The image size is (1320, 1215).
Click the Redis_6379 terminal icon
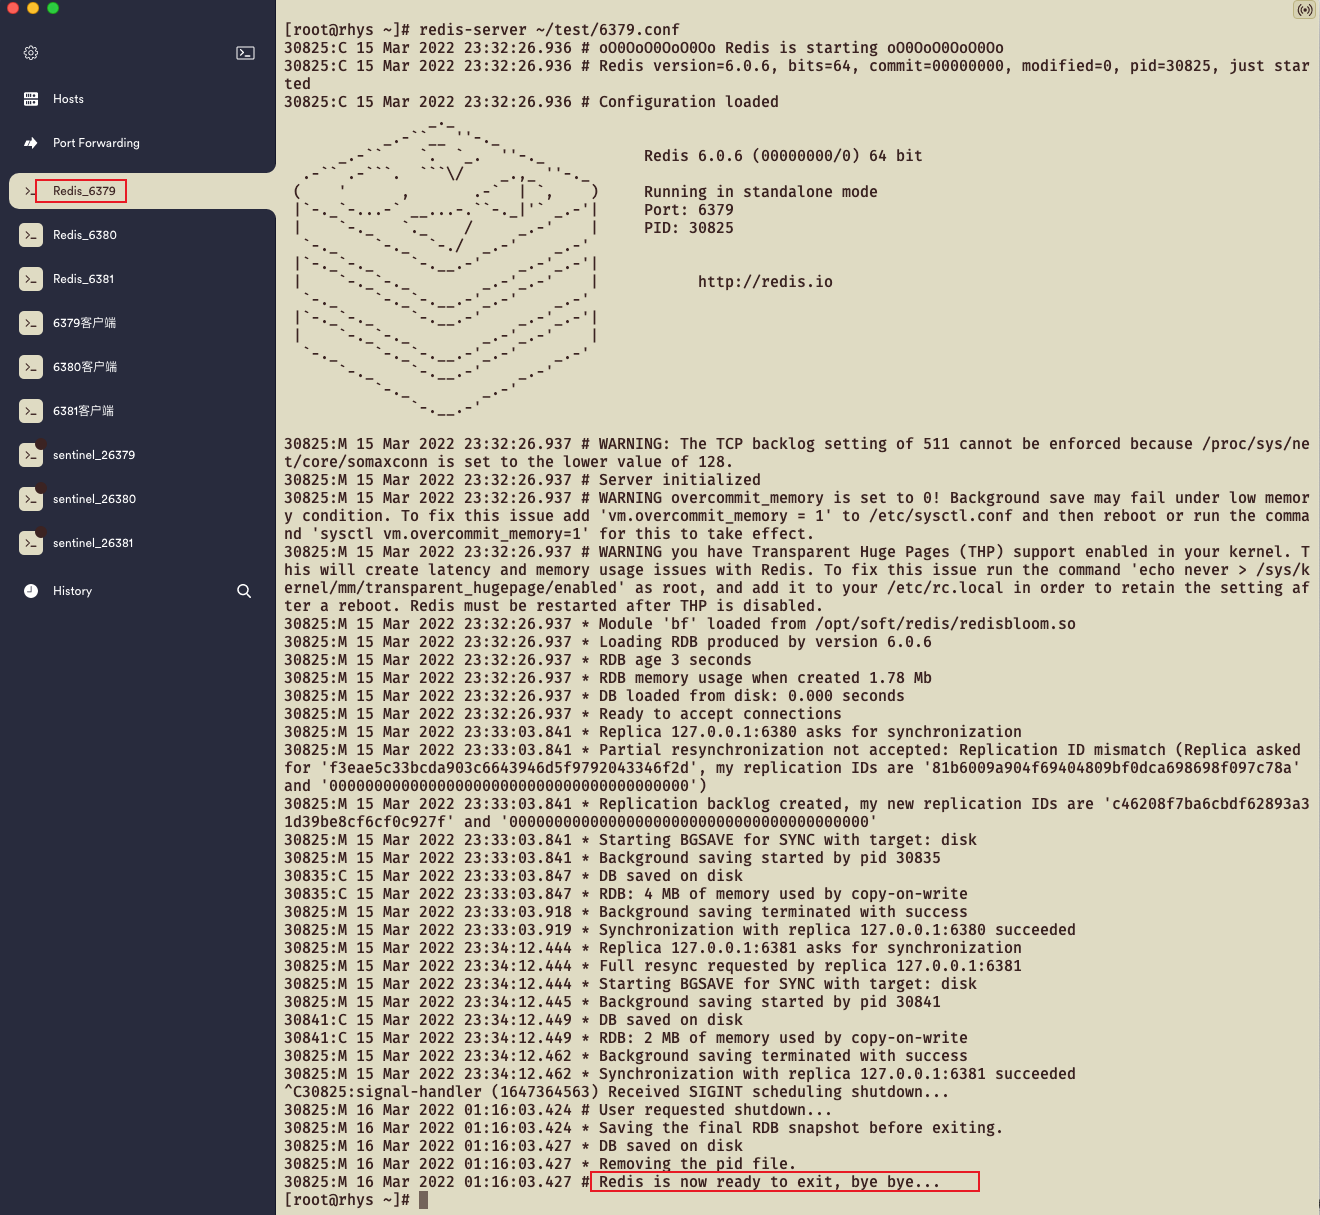point(30,191)
